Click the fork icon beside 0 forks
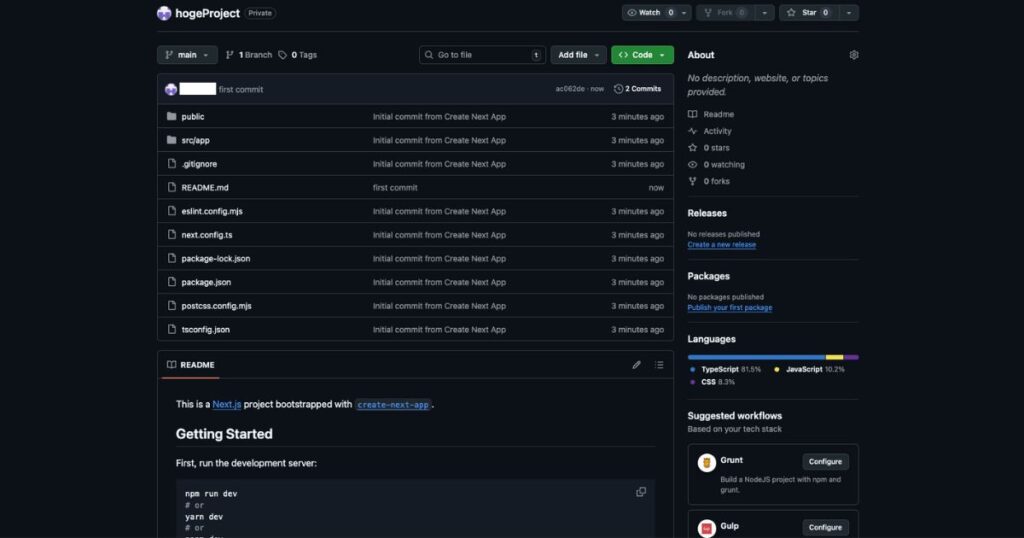 [692, 182]
